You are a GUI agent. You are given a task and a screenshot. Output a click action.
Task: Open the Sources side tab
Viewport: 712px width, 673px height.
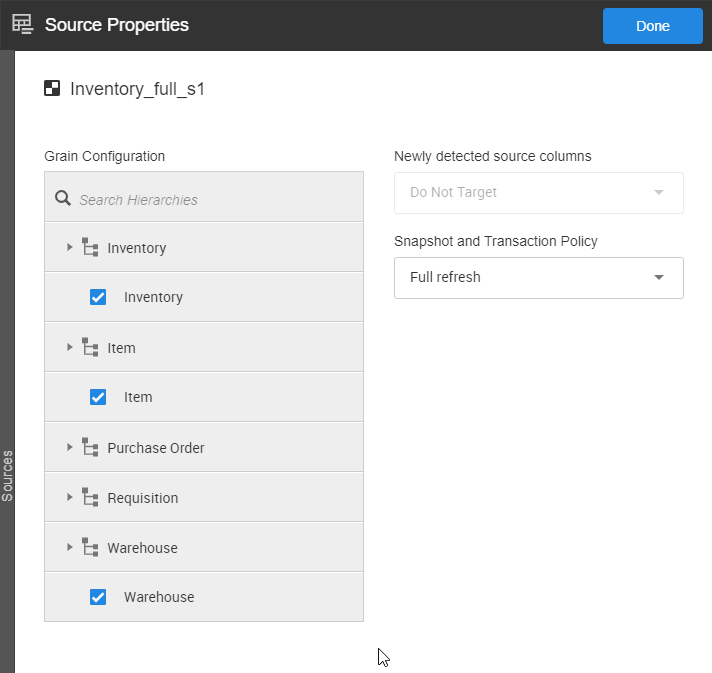click(x=7, y=475)
